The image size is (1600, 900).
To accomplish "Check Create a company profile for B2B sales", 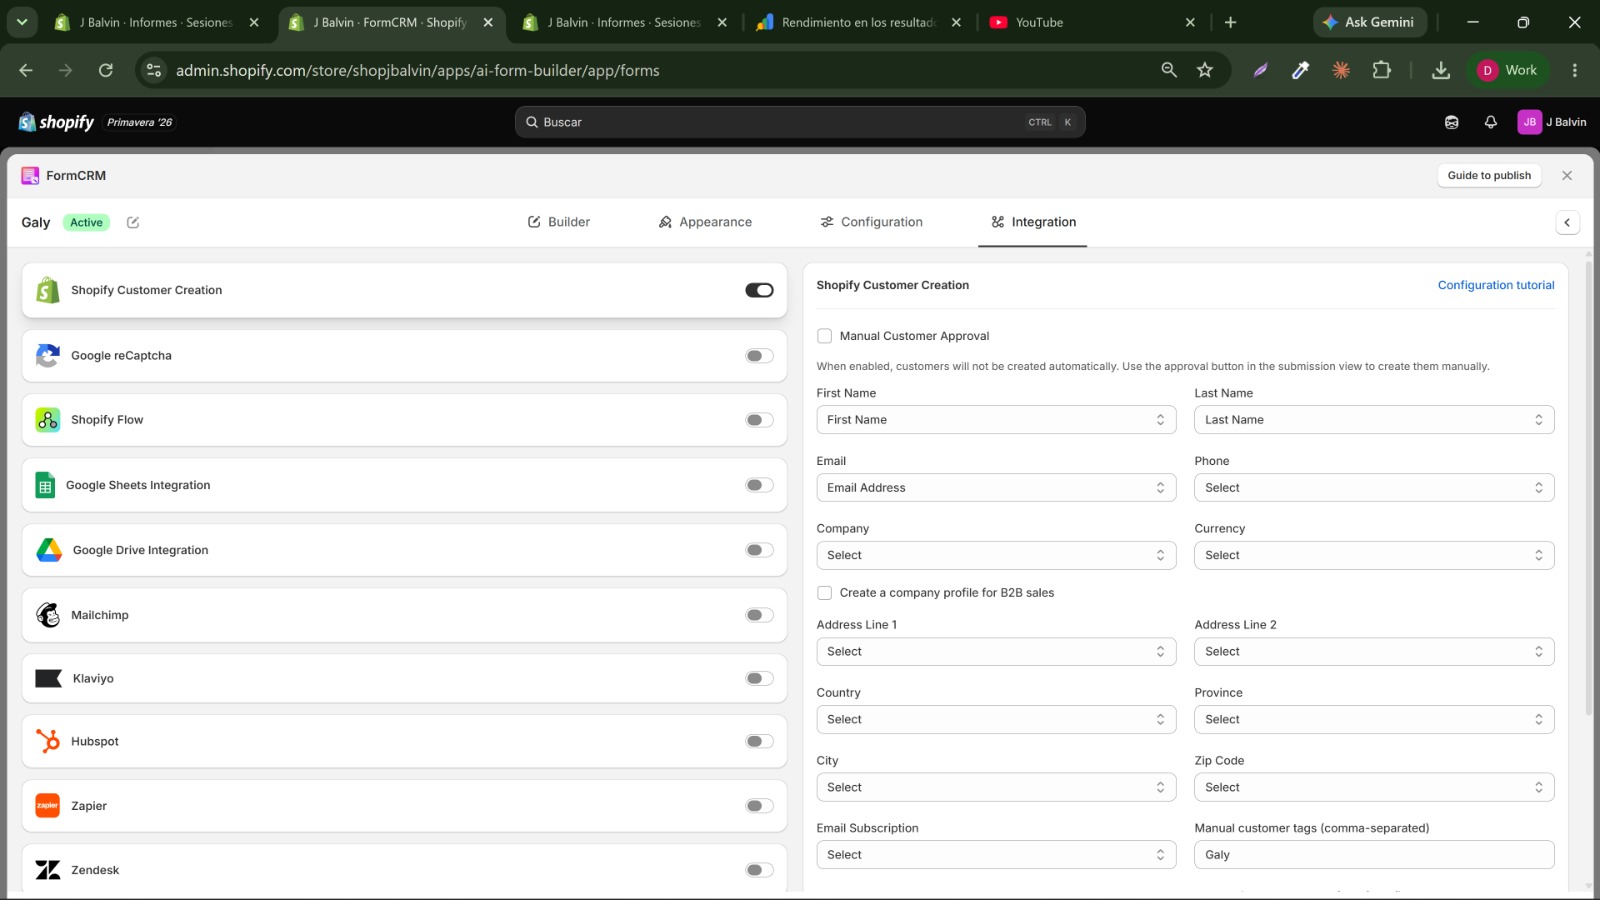I will [x=825, y=593].
